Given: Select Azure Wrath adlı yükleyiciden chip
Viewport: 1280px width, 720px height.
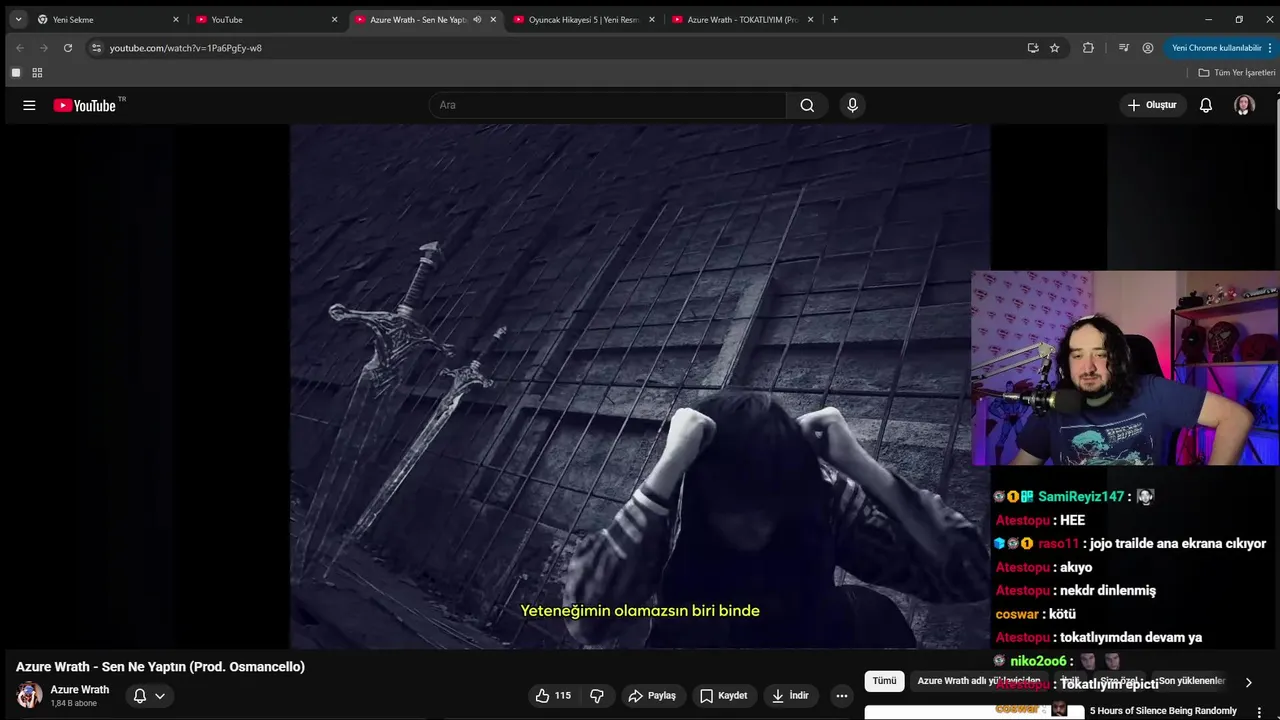Looking at the screenshot, I should coord(979,681).
